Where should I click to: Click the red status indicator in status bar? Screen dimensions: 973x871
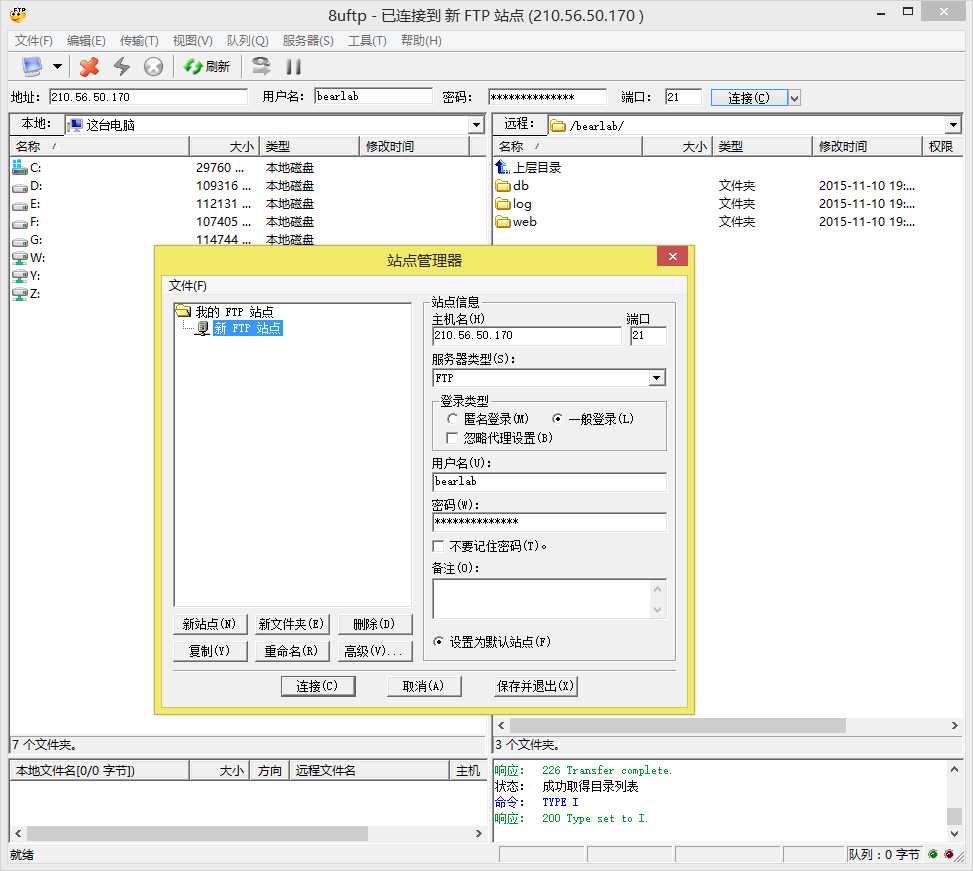[949, 854]
